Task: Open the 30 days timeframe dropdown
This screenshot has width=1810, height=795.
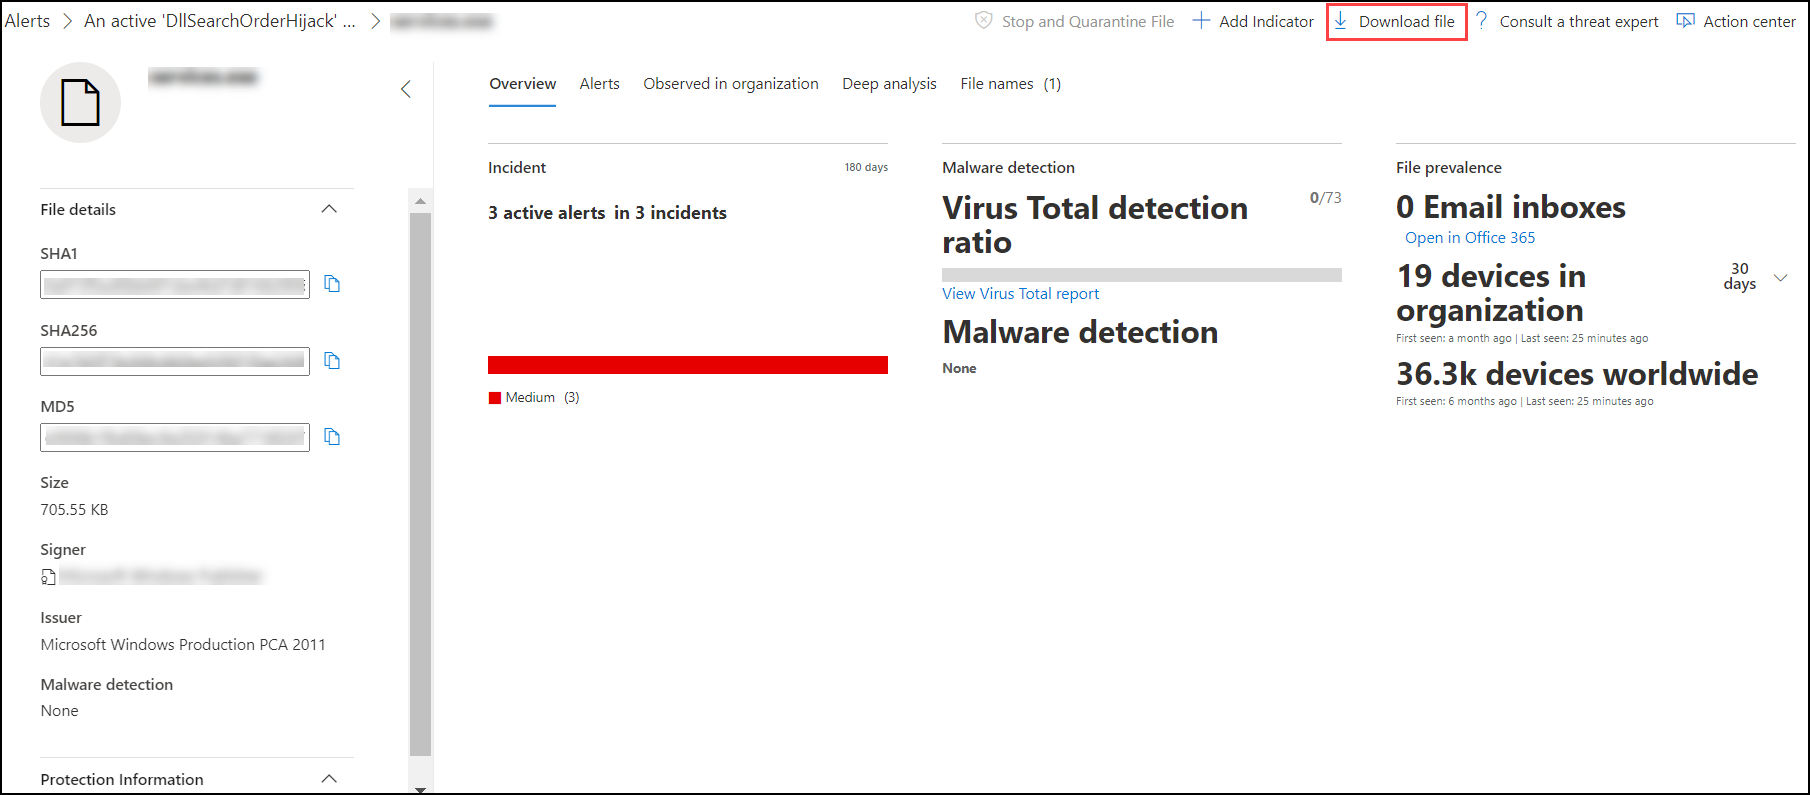Action: (1780, 278)
